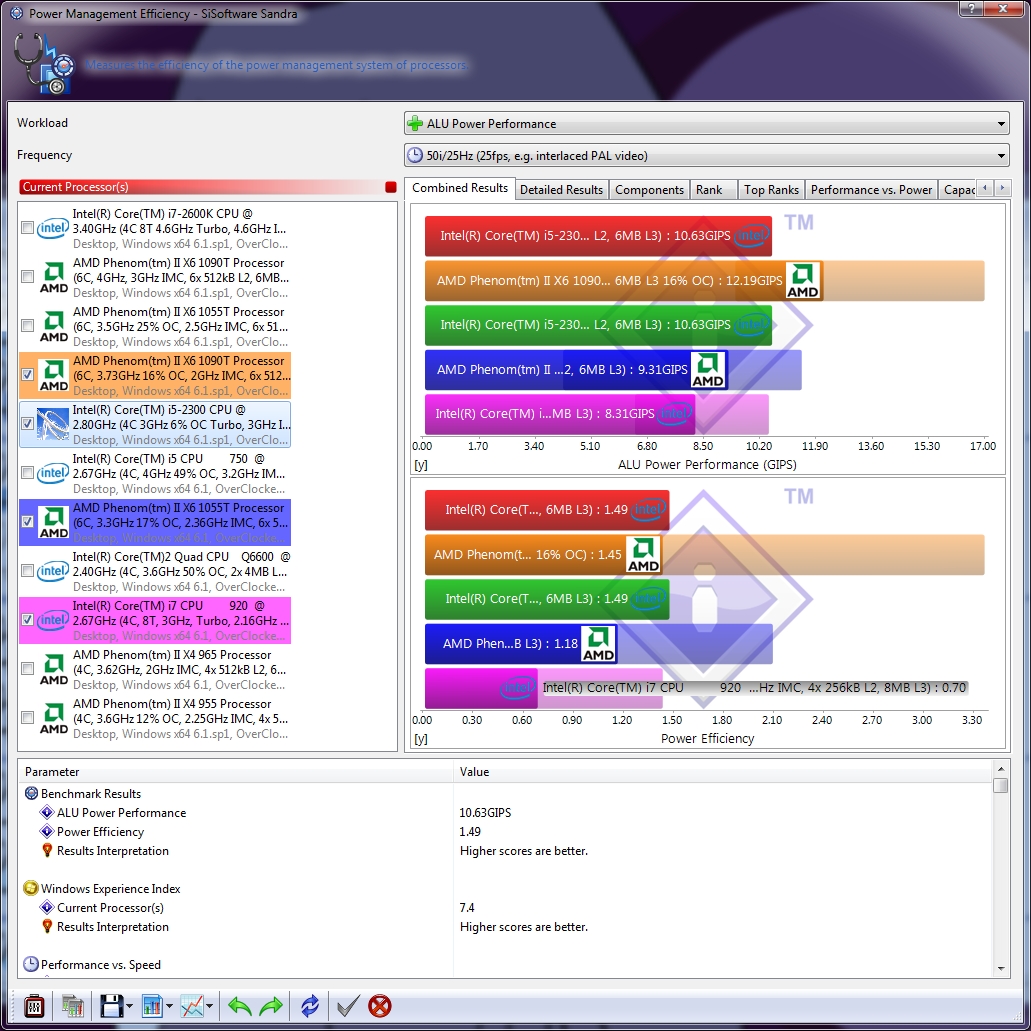Screen dimensions: 1031x1031
Task: Click the Current Processor(s) score 7.4
Action: pyautogui.click(x=467, y=907)
